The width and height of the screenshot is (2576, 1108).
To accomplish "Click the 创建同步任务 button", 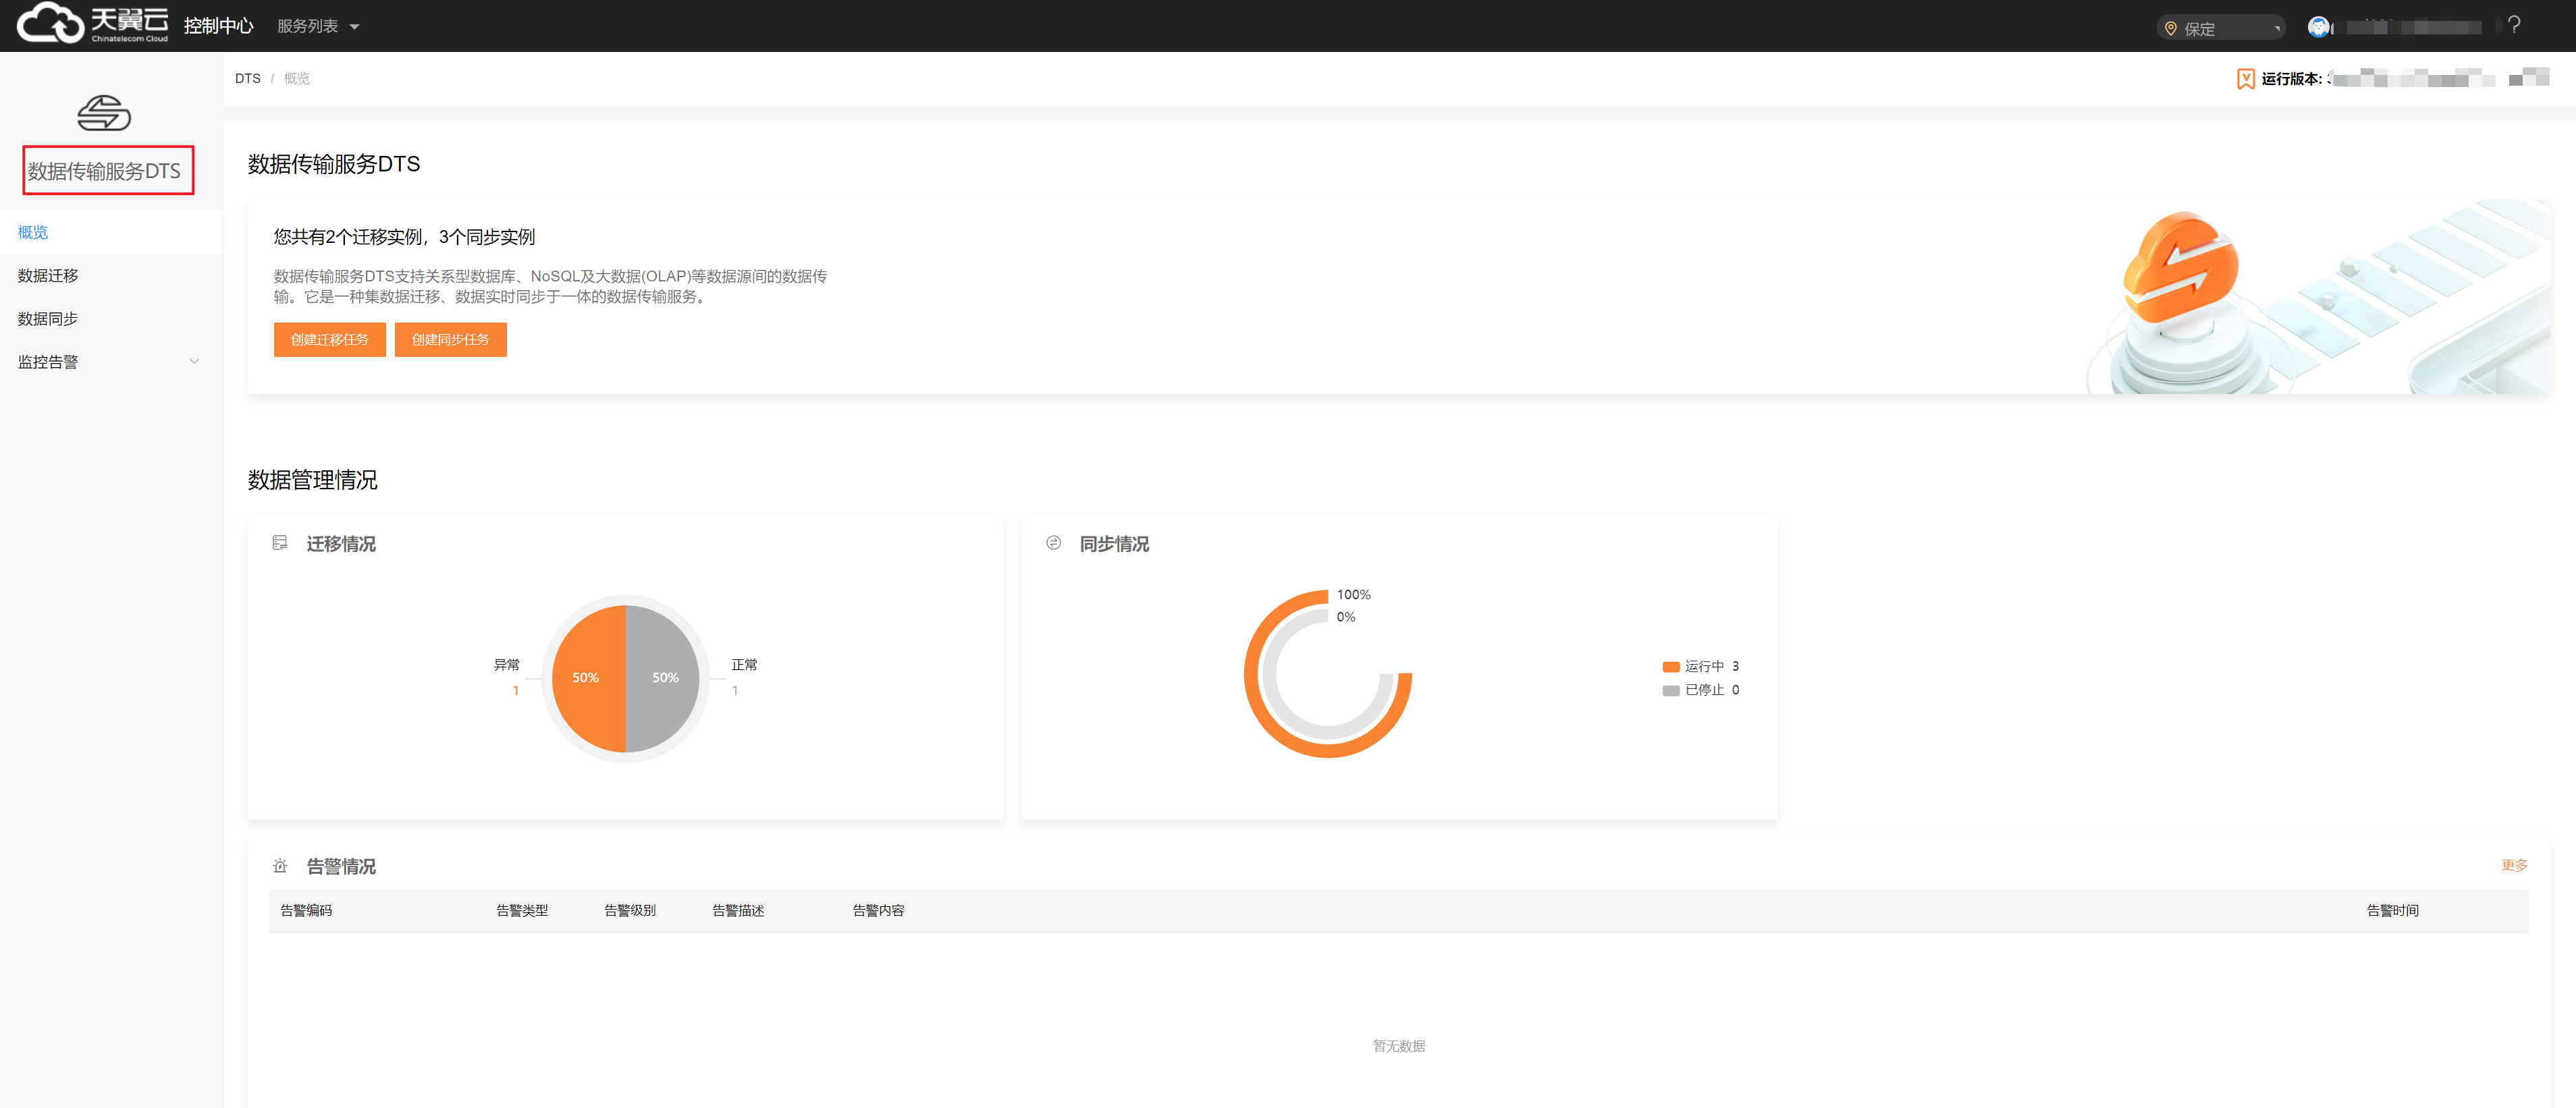I will click(451, 340).
